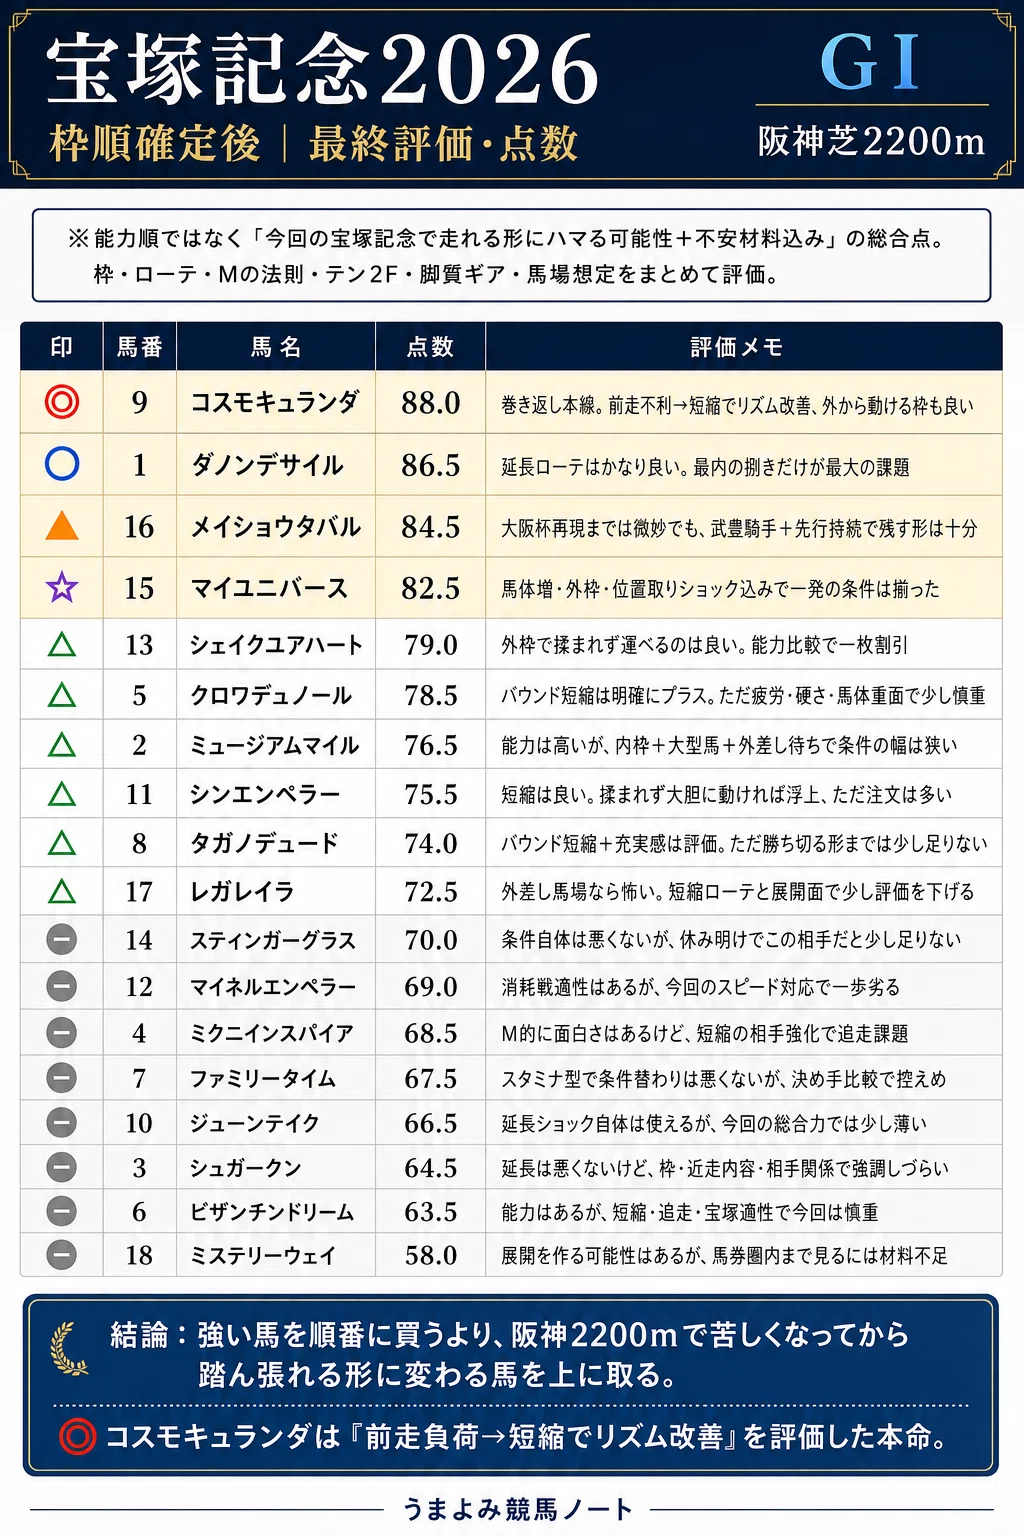Click the green triangle beside シンエンペラー
Image resolution: width=1024 pixels, height=1536 pixels.
(x=62, y=794)
